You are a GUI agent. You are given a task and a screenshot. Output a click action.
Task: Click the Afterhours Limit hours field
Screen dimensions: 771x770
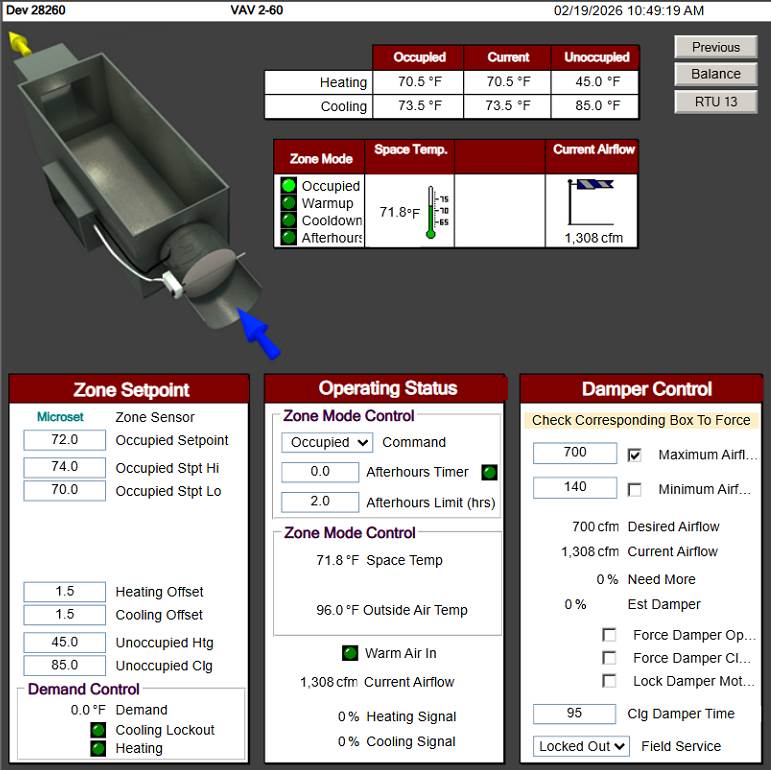tap(320, 502)
